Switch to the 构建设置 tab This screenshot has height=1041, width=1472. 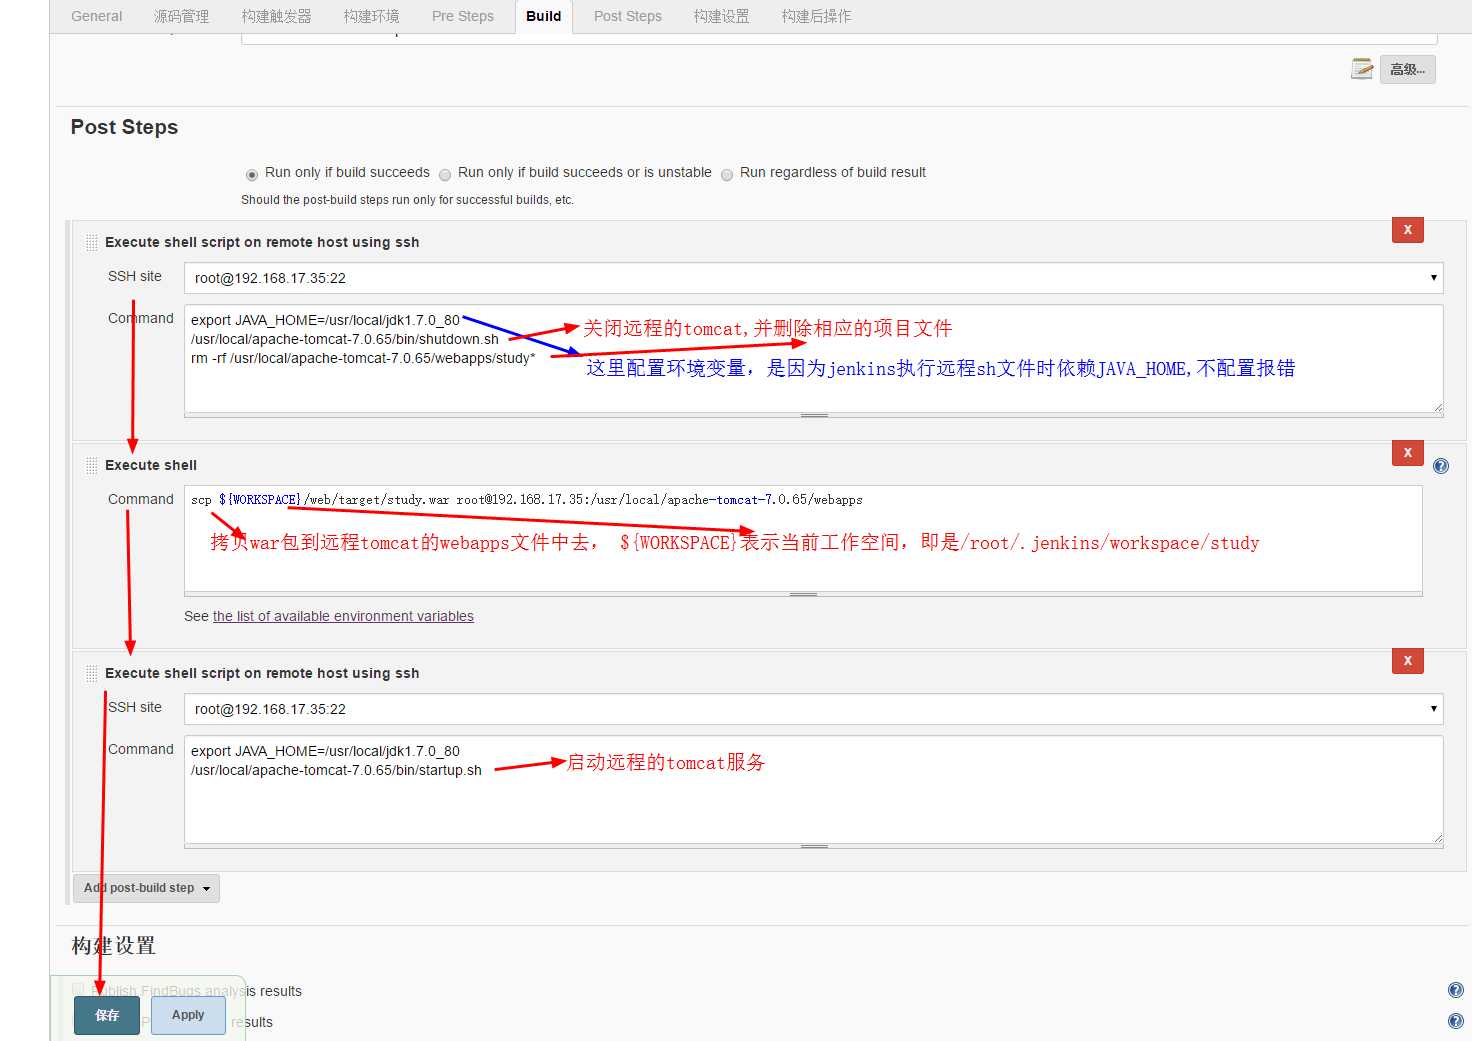[722, 16]
